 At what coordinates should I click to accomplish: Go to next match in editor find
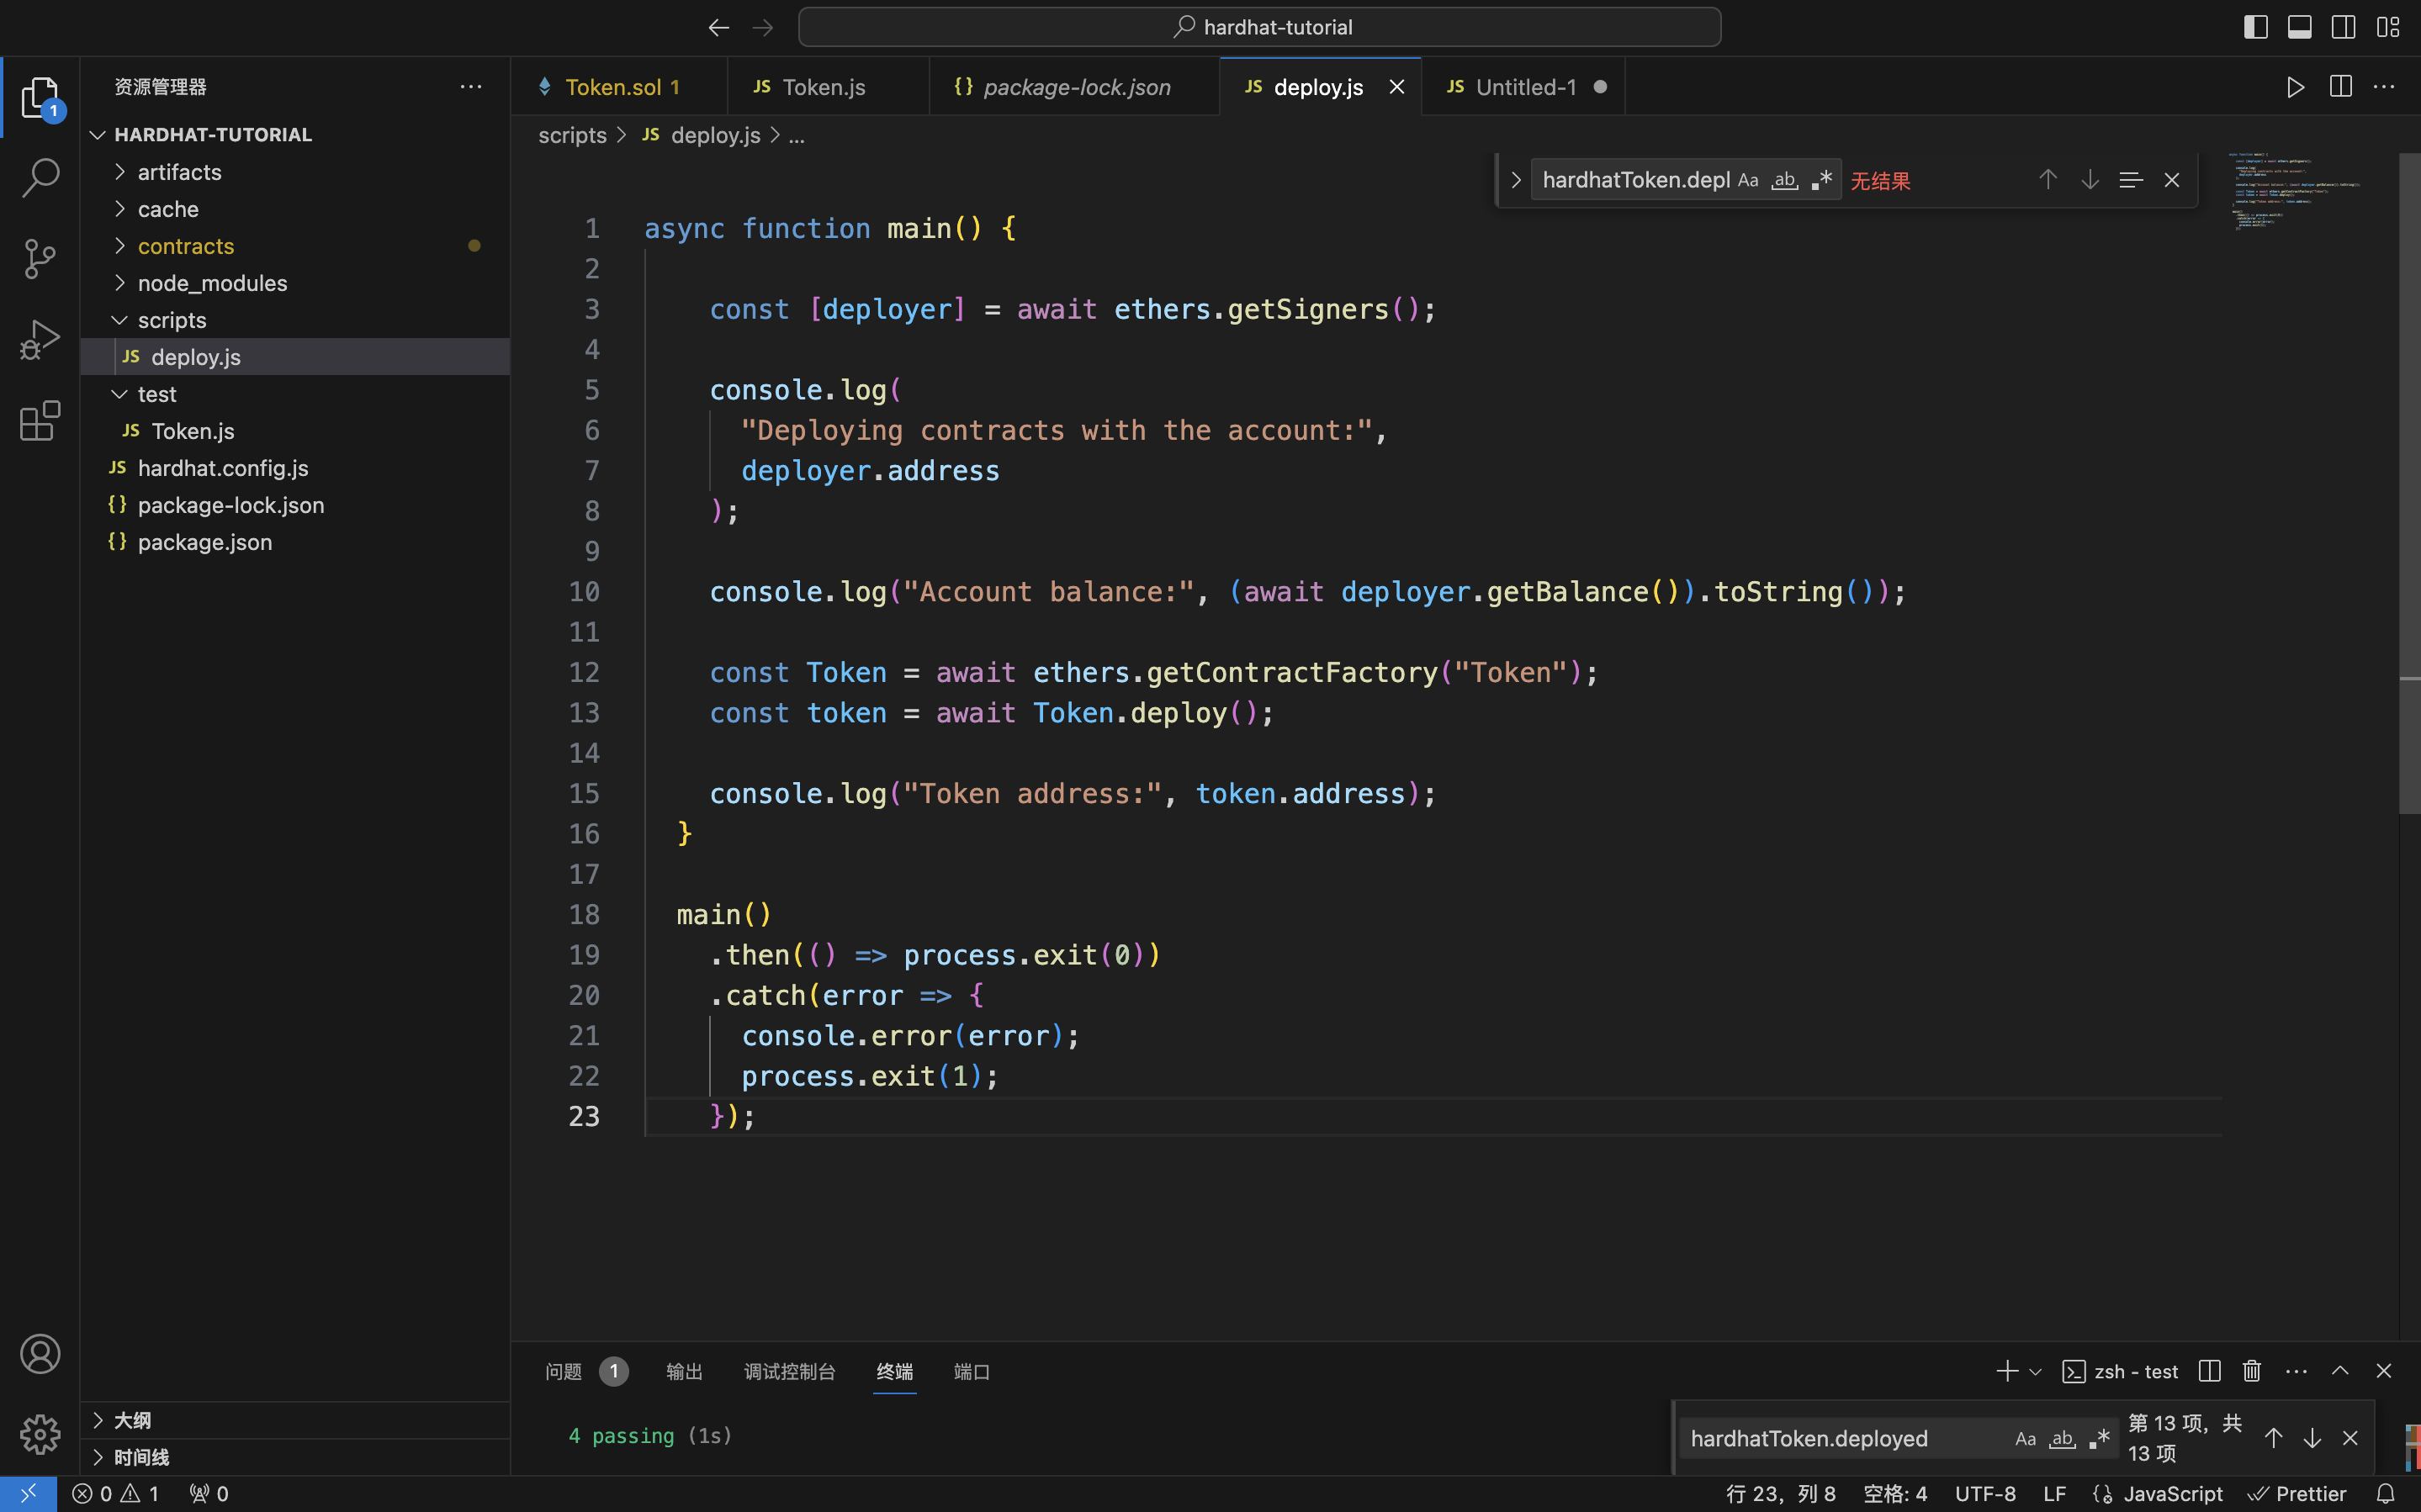pos(2089,180)
